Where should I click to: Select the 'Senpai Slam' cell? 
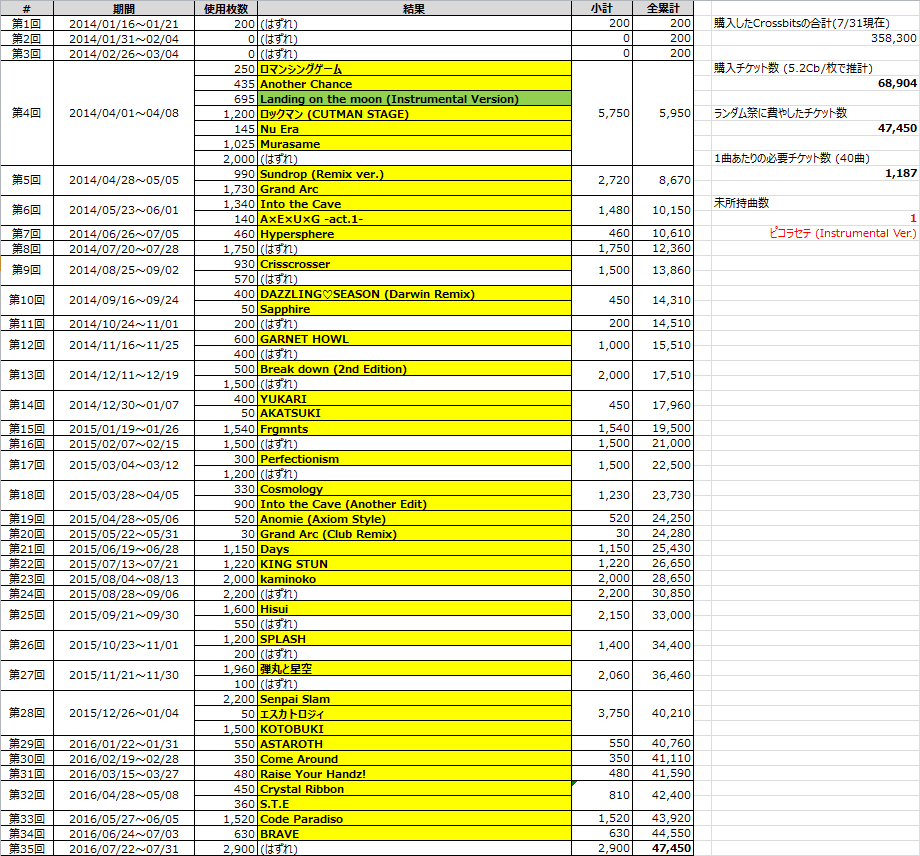coord(414,699)
